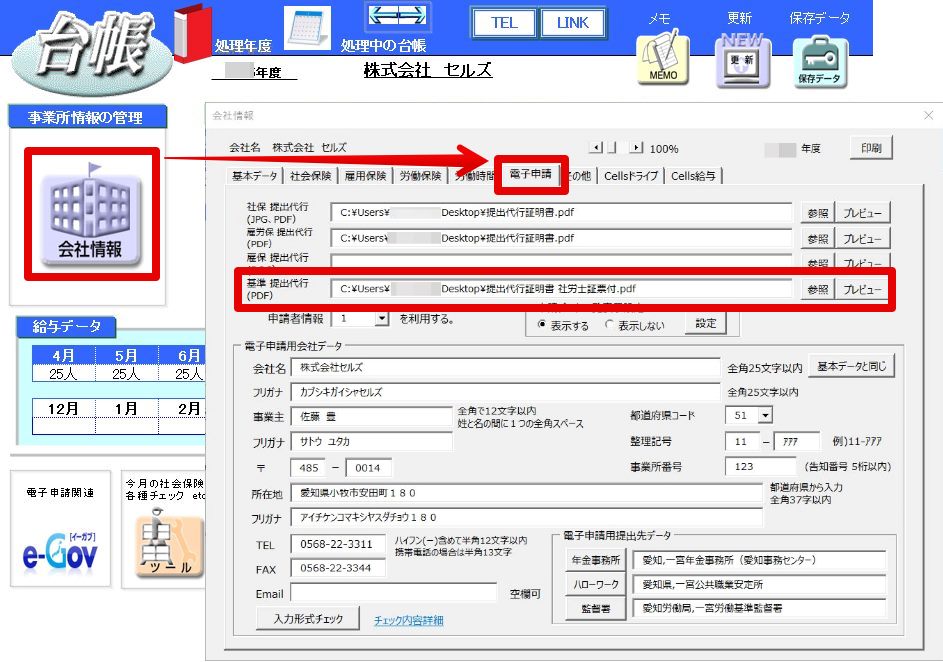Open the MEMO notepad icon
Image resolution: width=943 pixels, height=662 pixels.
click(663, 58)
